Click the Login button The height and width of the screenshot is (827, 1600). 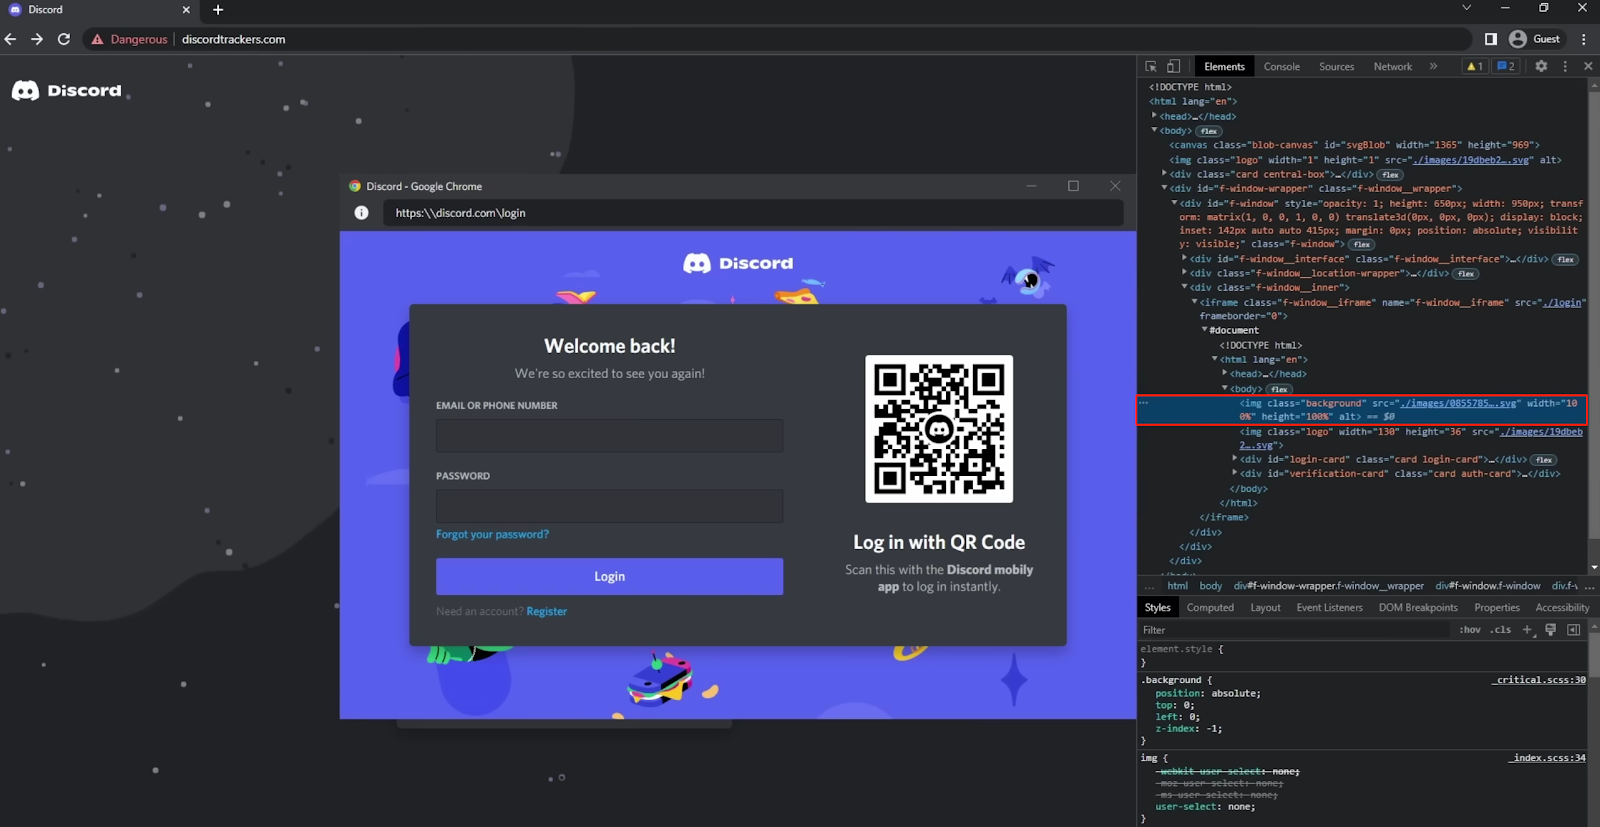click(609, 577)
